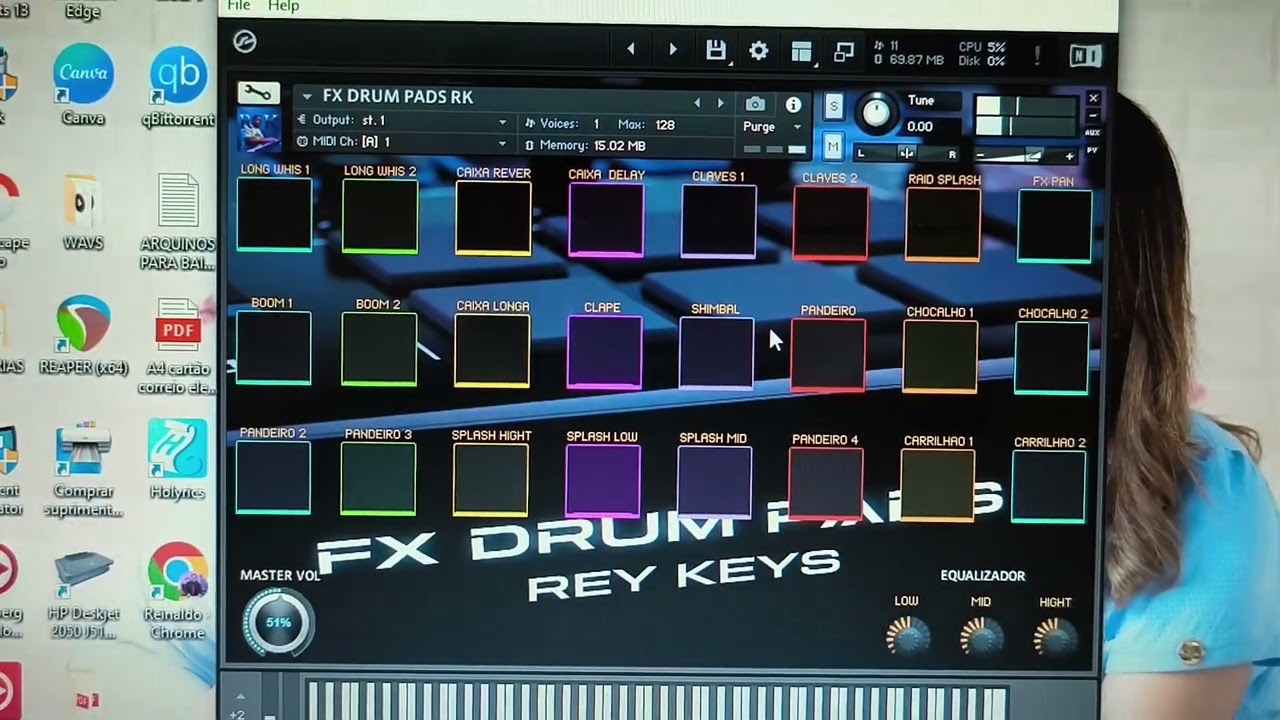This screenshot has height=720, width=1280.
Task: Close the FX DRUM PADS RK instrument
Action: (x=1093, y=98)
